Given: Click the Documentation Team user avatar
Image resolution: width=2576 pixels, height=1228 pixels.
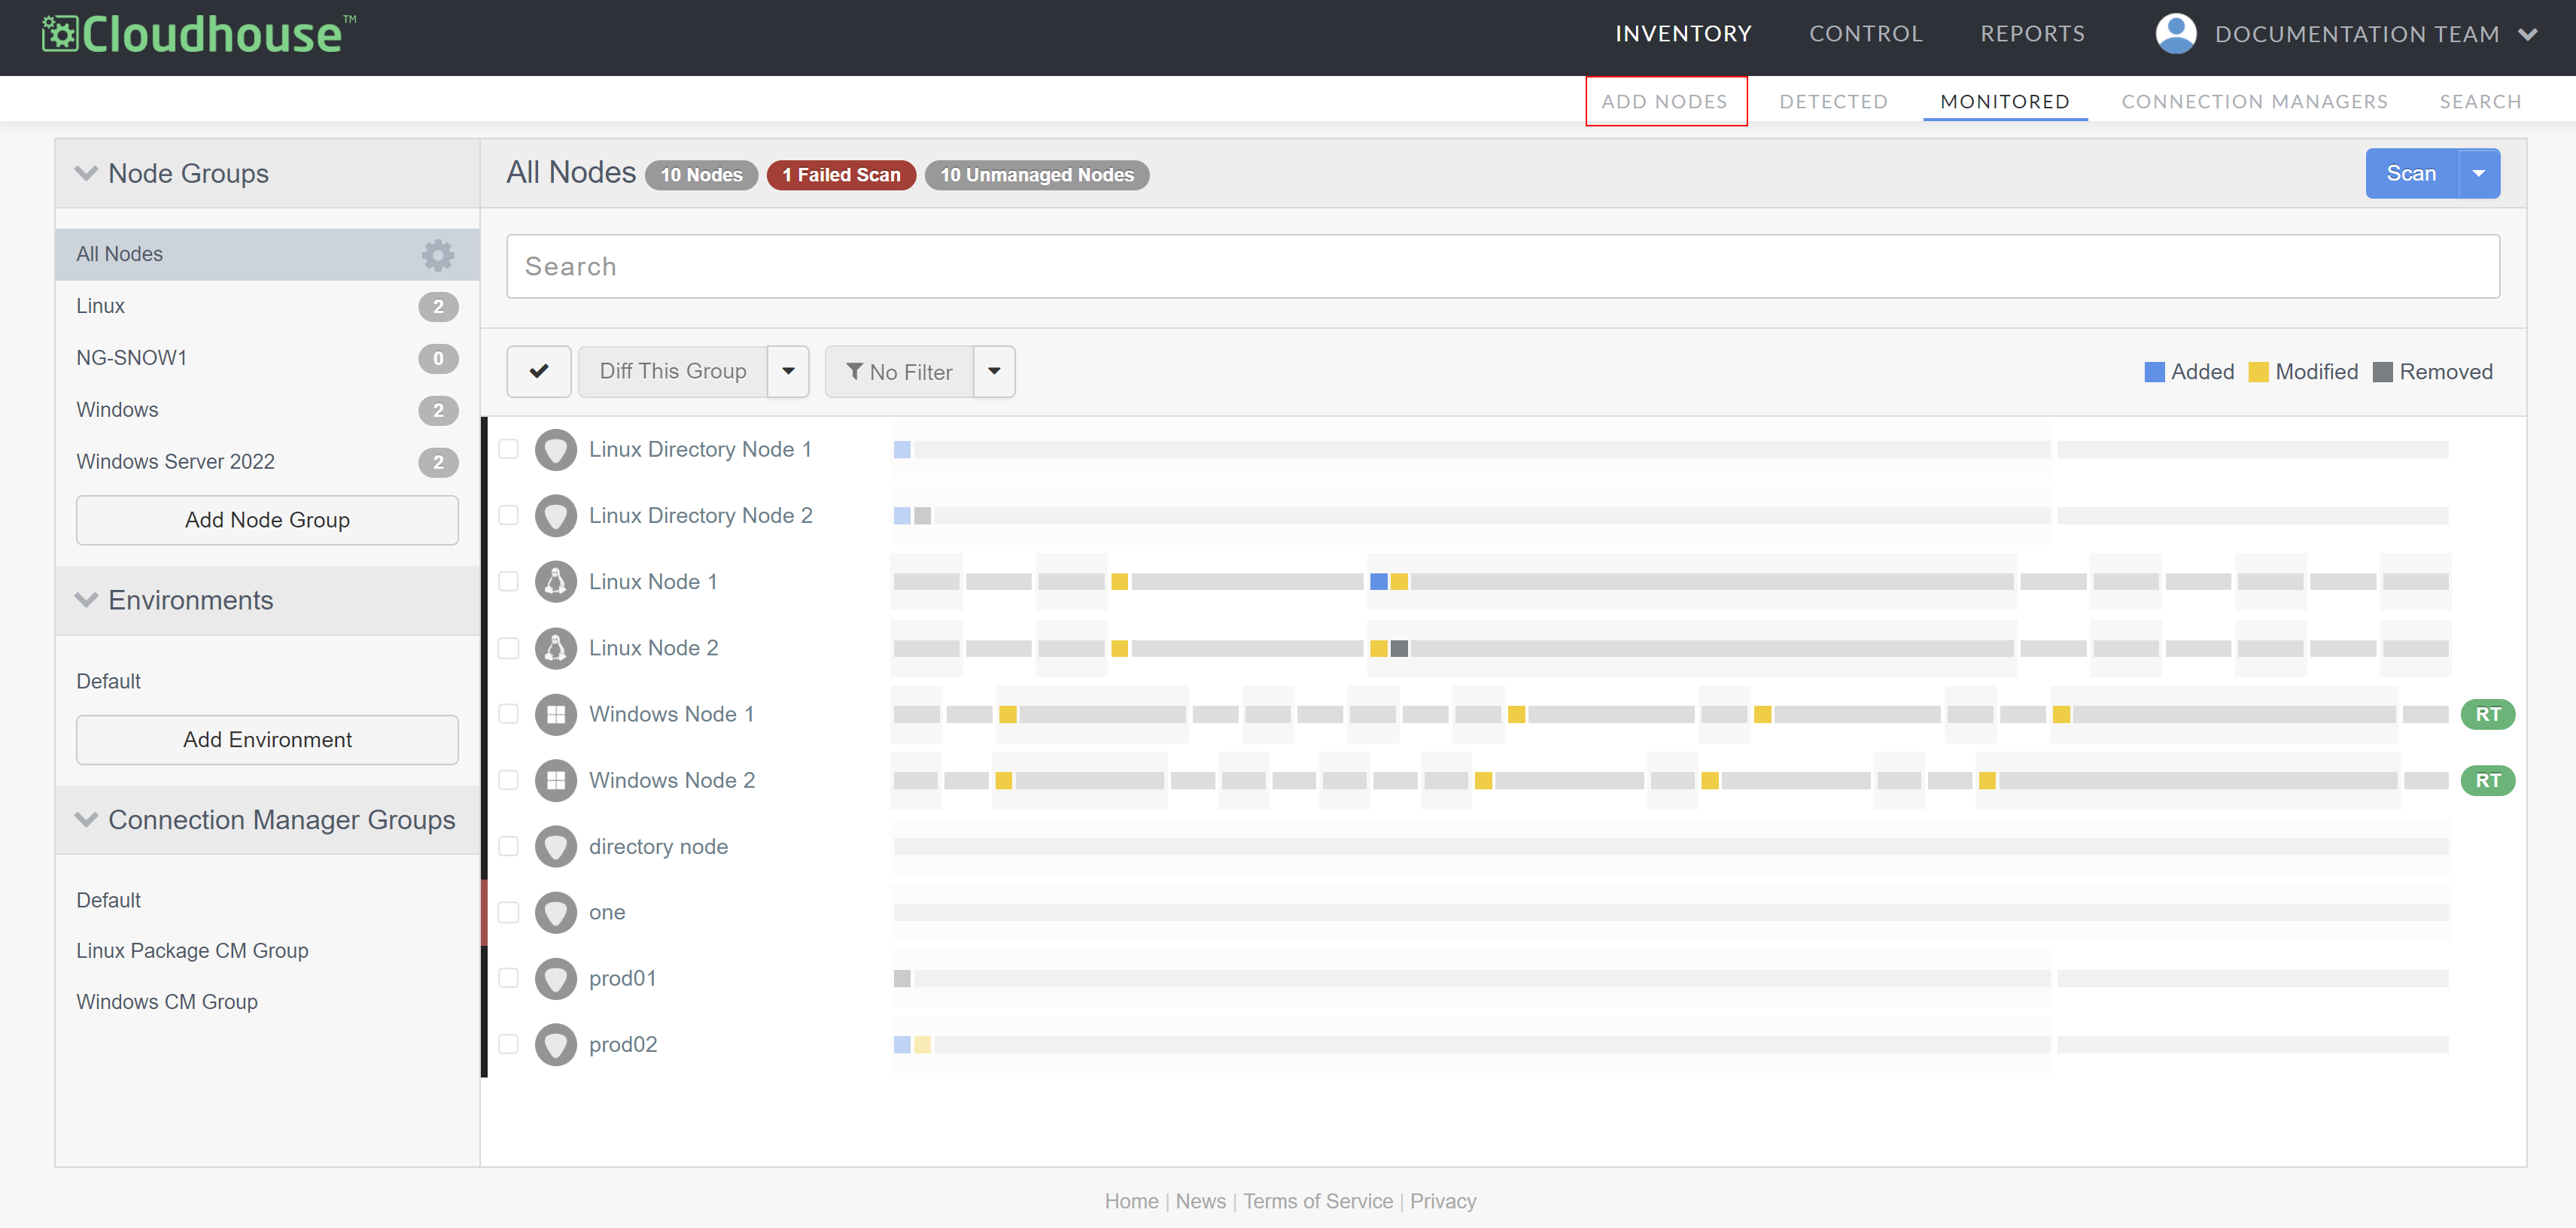Looking at the screenshot, I should pos(2175,34).
